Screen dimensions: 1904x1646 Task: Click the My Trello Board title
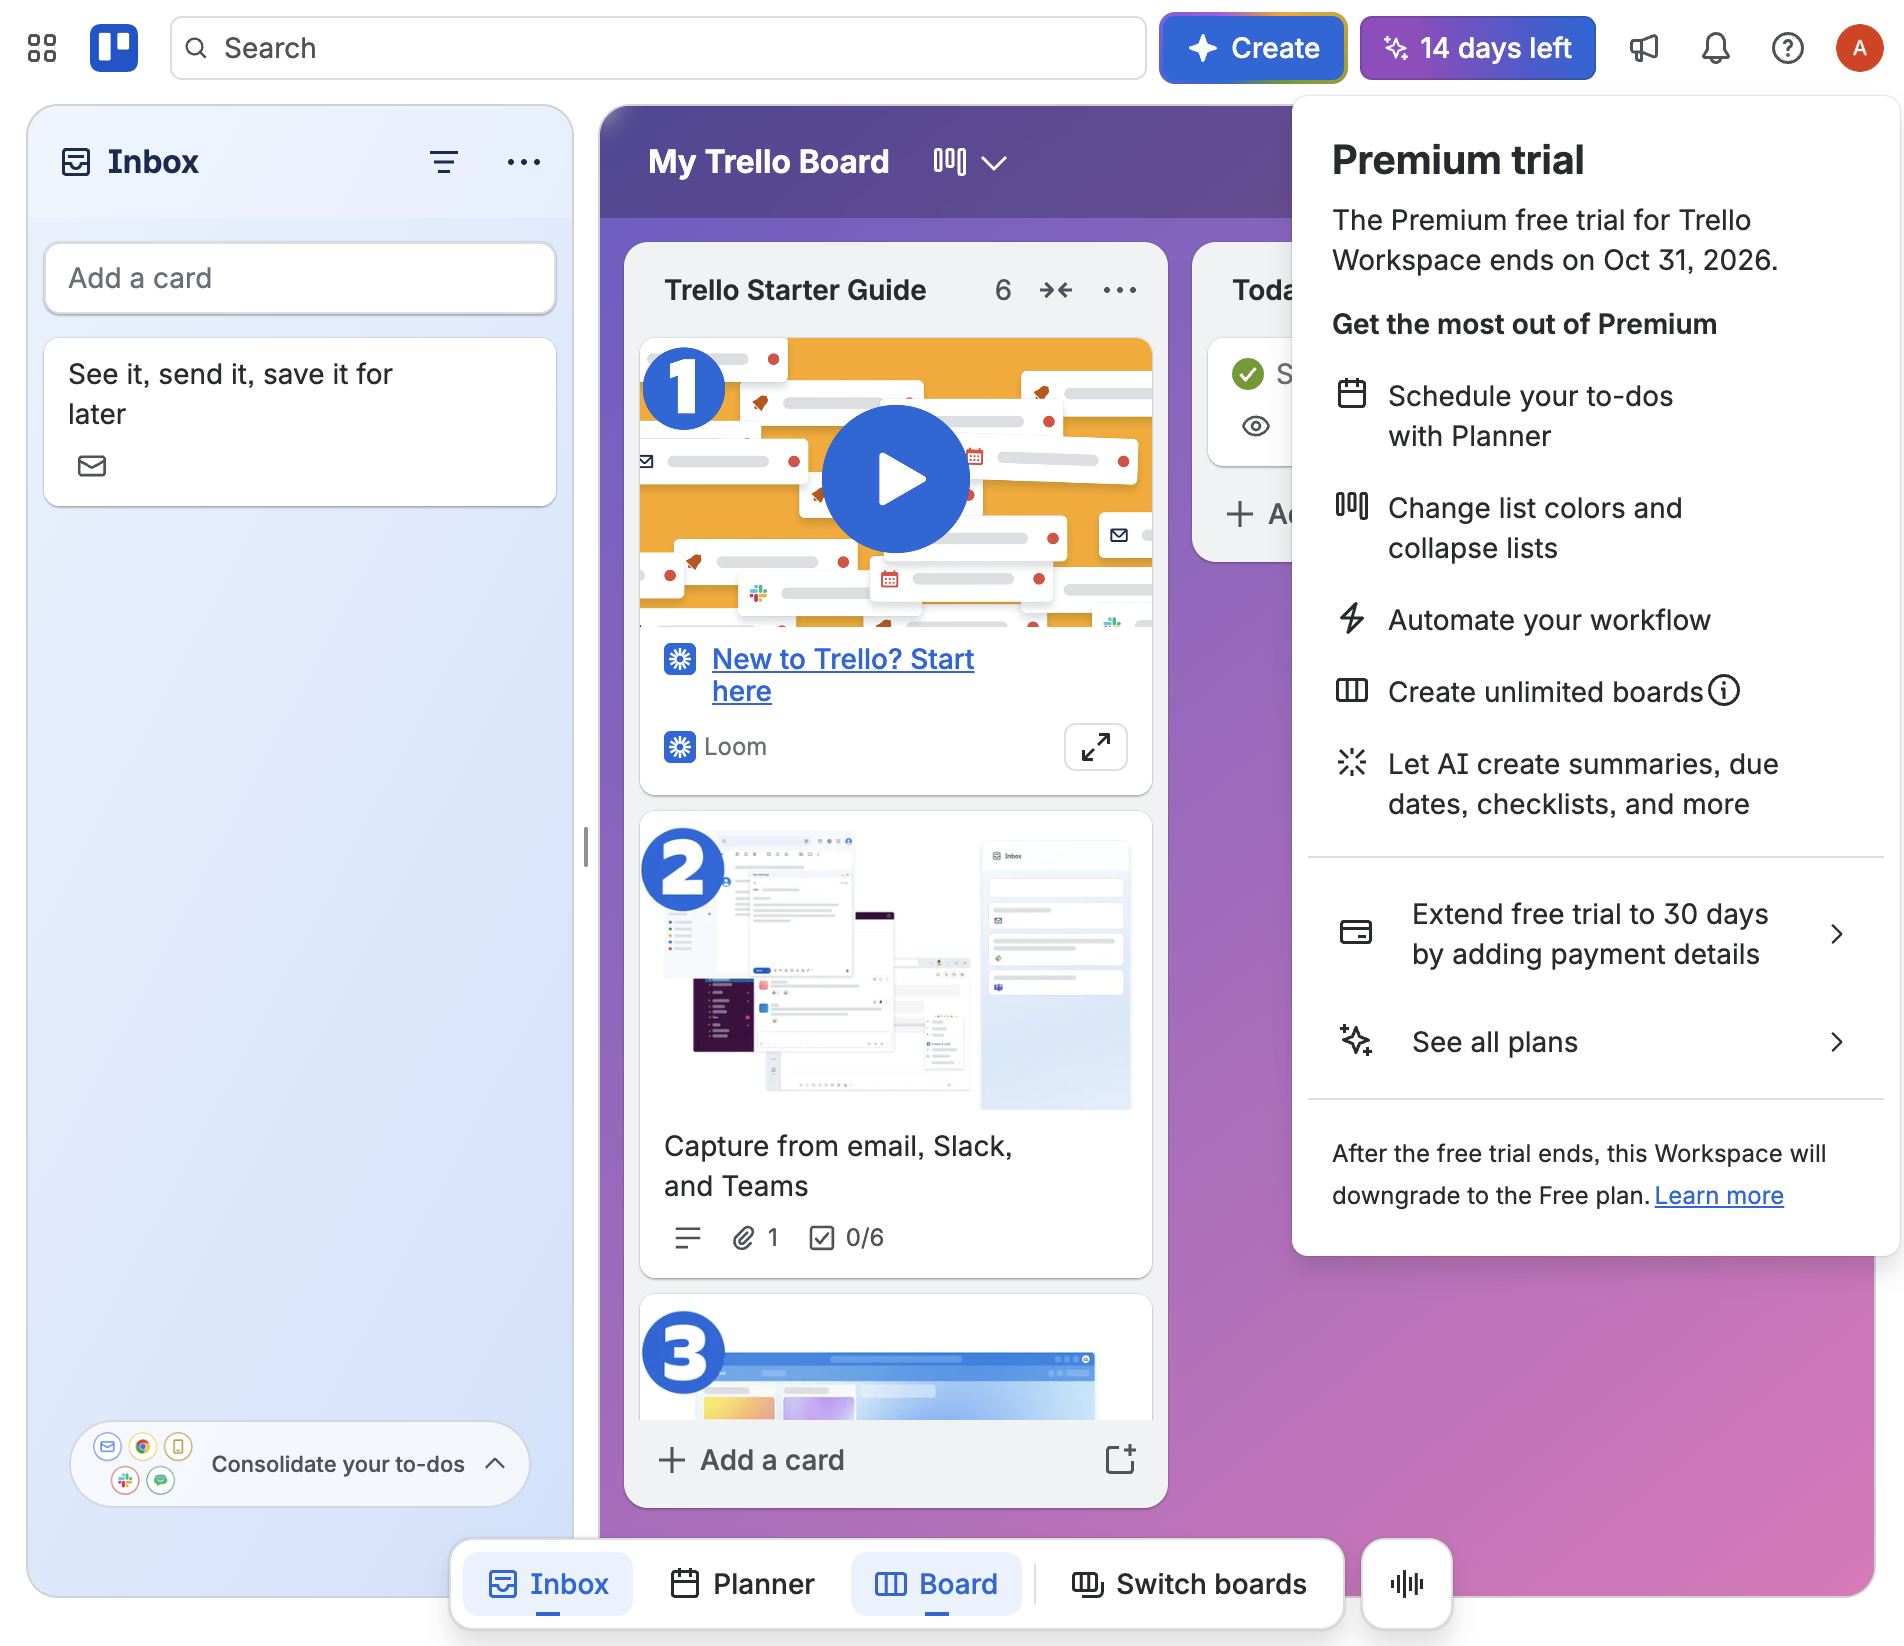click(x=768, y=162)
